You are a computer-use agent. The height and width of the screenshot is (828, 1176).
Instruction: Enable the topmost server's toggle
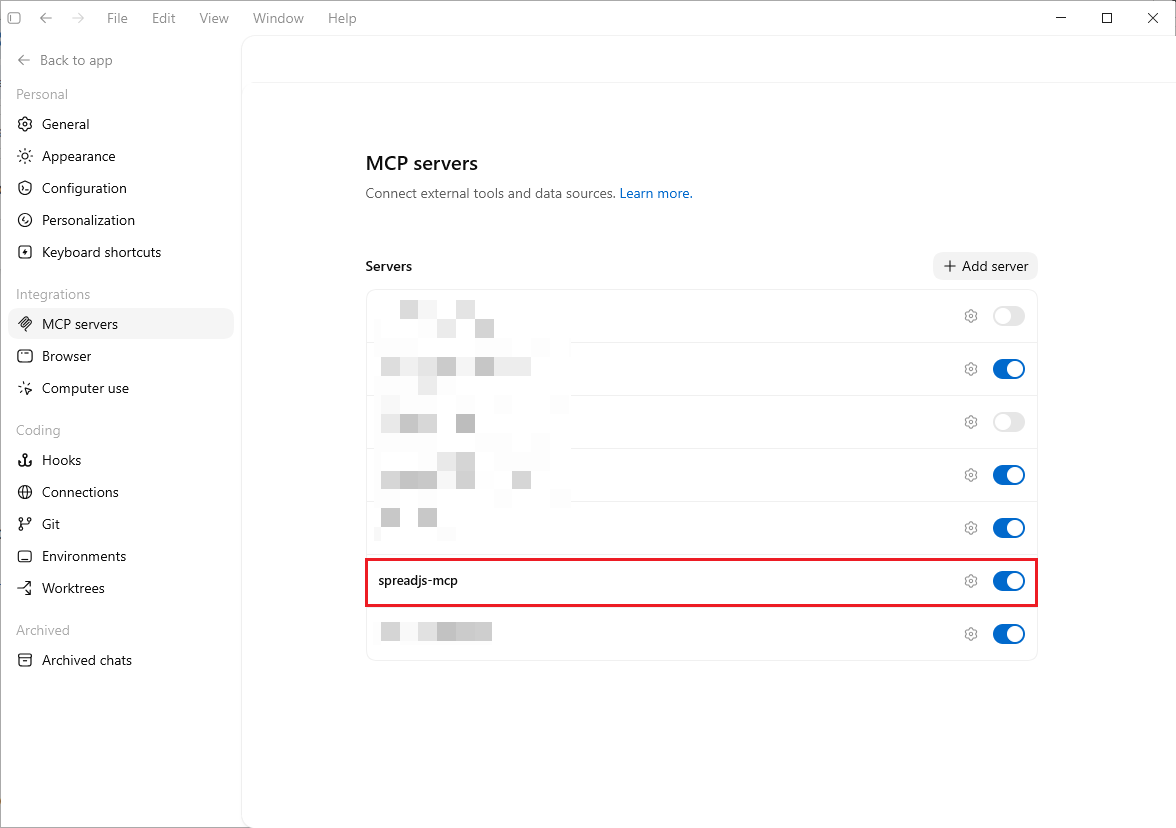pyautogui.click(x=1009, y=316)
